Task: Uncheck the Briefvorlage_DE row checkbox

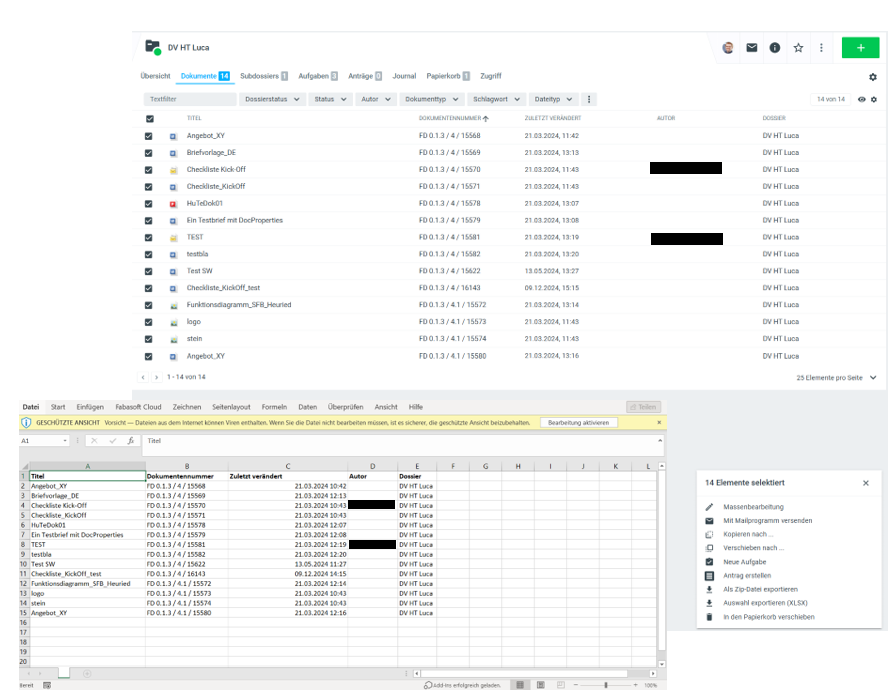Action: pos(149,153)
